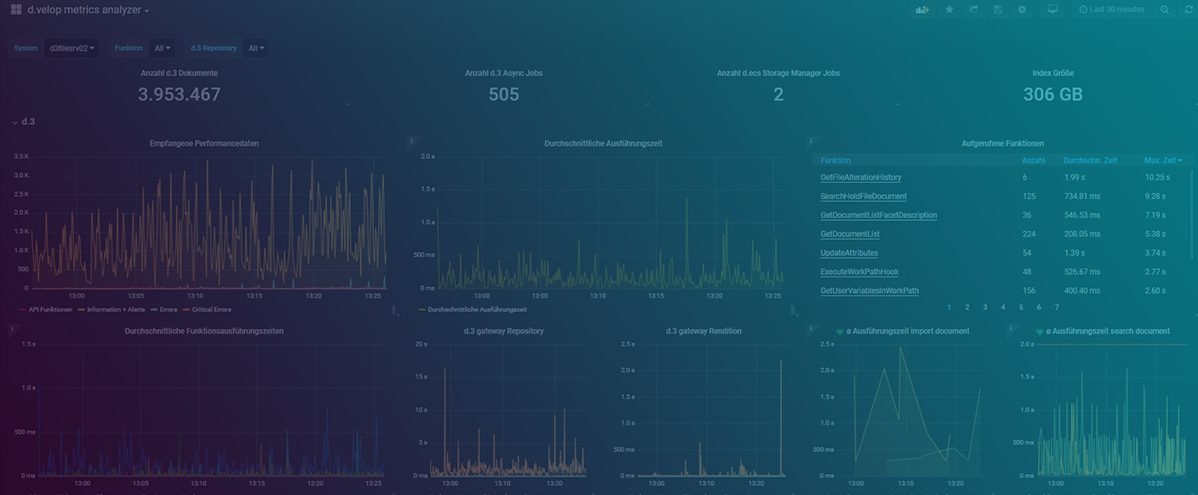
Task: Open the GetDocumentListFacetDescription link
Action: click(879, 215)
